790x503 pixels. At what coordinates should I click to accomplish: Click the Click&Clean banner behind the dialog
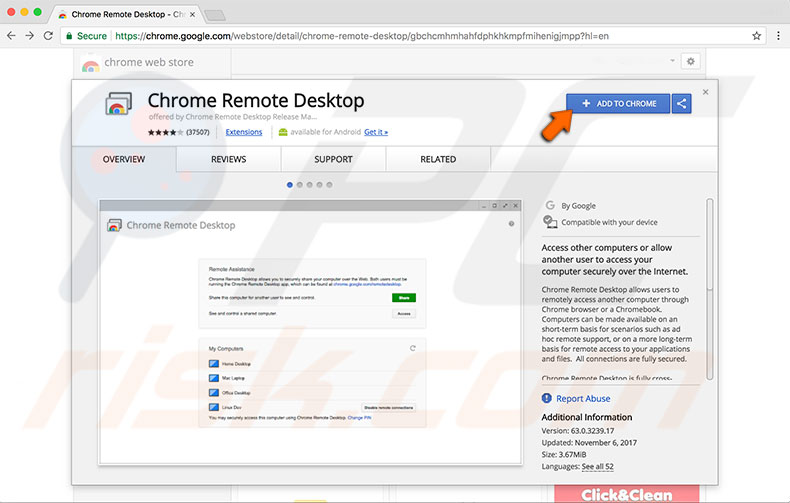(x=627, y=494)
